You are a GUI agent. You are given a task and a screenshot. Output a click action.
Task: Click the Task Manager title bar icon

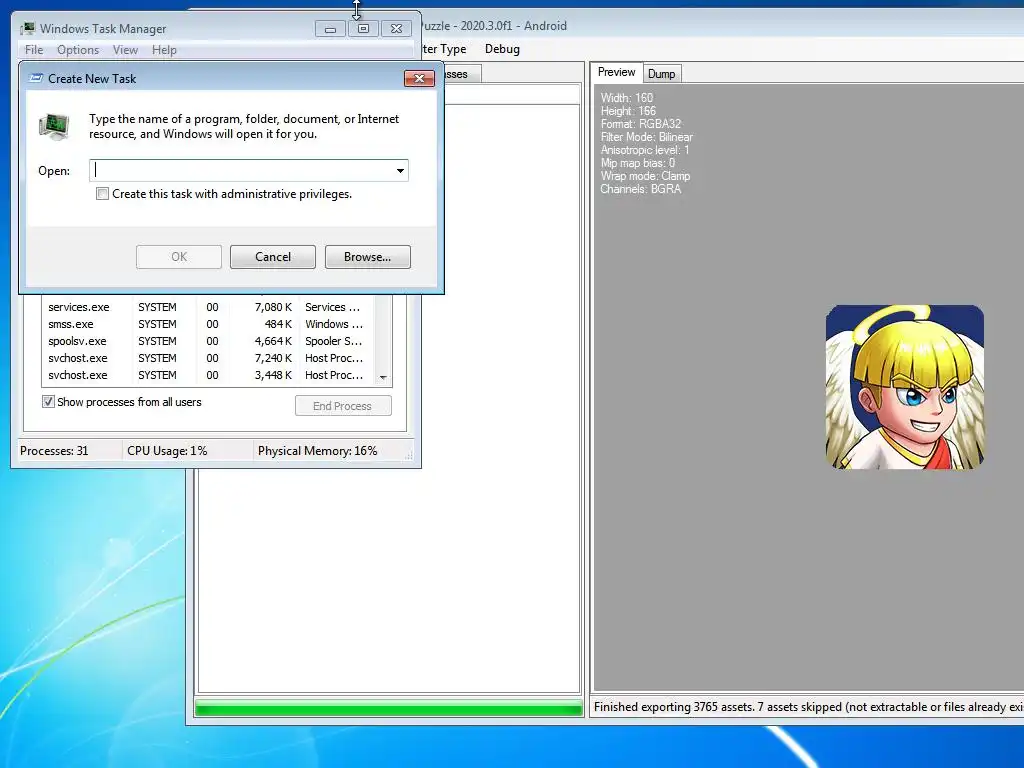[27, 28]
